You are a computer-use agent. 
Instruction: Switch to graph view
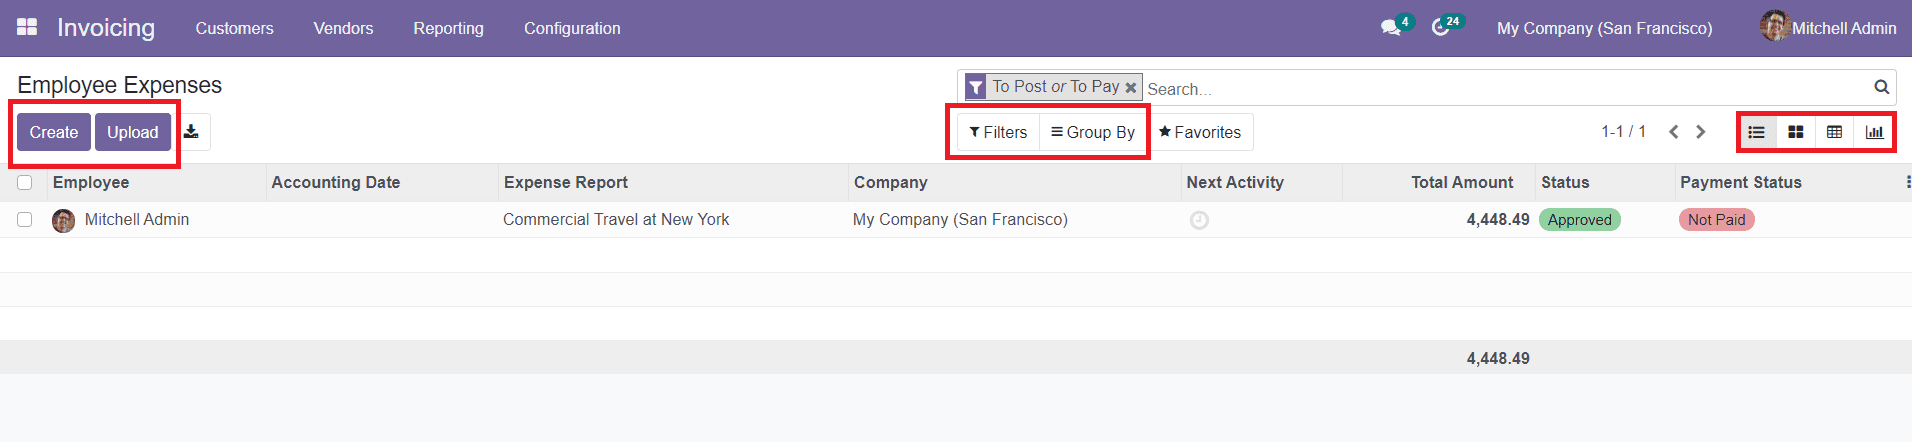coord(1874,132)
